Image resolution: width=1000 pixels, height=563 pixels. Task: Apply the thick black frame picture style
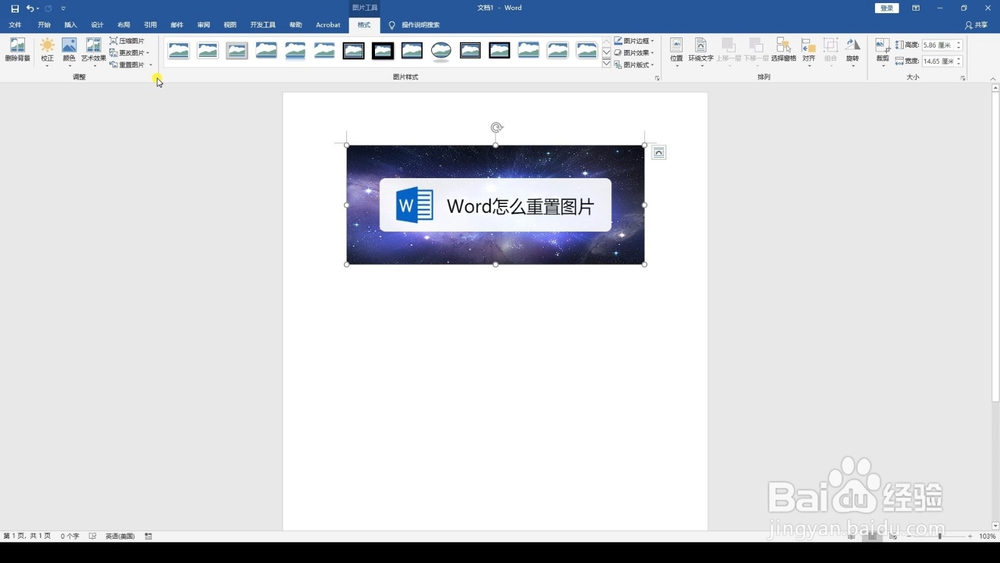[x=383, y=51]
